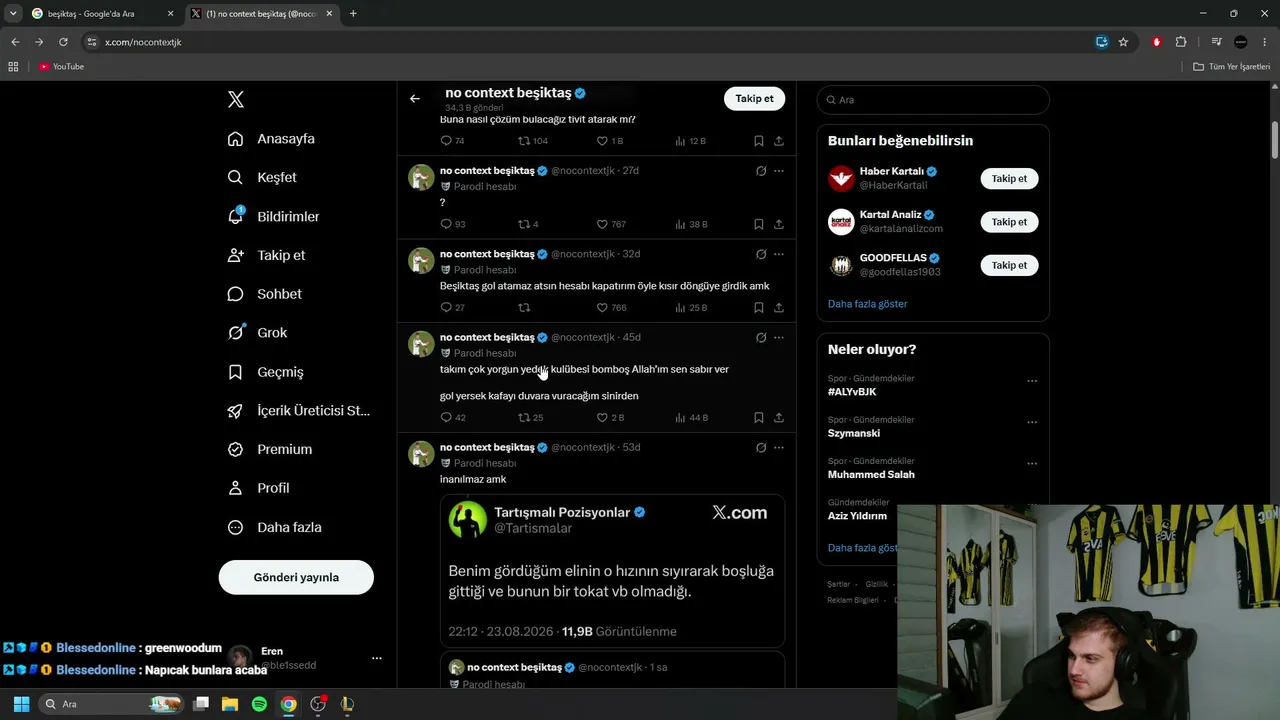This screenshot has width=1280, height=720.
Task: Follow GOODFELLAS account
Action: pyautogui.click(x=1009, y=265)
